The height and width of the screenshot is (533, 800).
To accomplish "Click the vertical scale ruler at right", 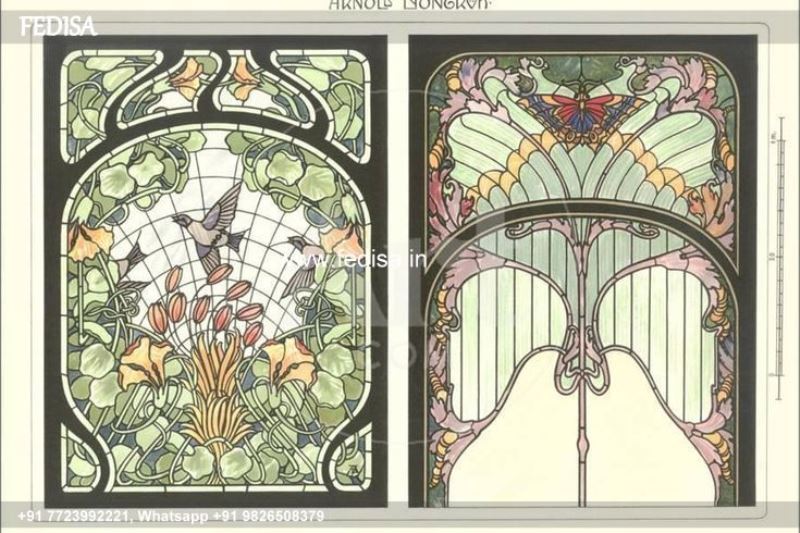I will click(780, 258).
